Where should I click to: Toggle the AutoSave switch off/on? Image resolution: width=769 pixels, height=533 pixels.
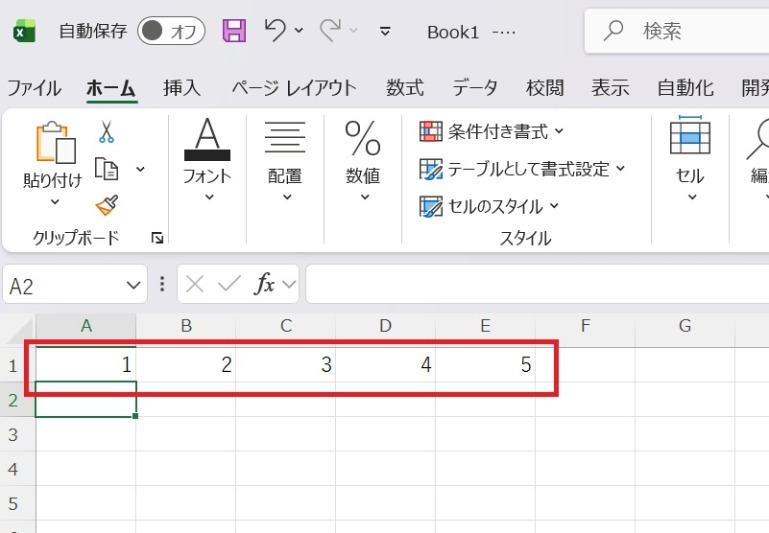(x=171, y=31)
